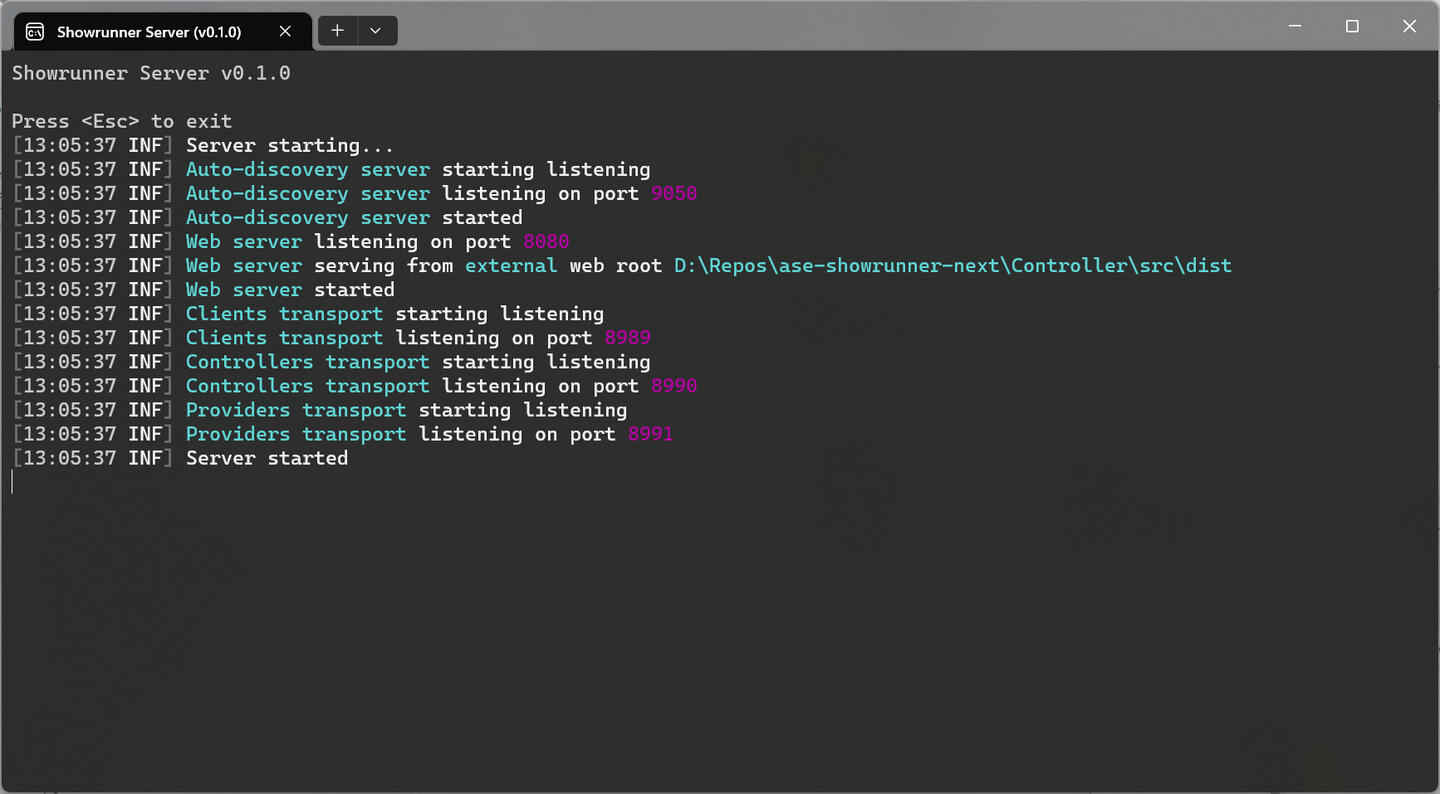Select the Showrunner Server (v0.1.0) tab title

[149, 32]
